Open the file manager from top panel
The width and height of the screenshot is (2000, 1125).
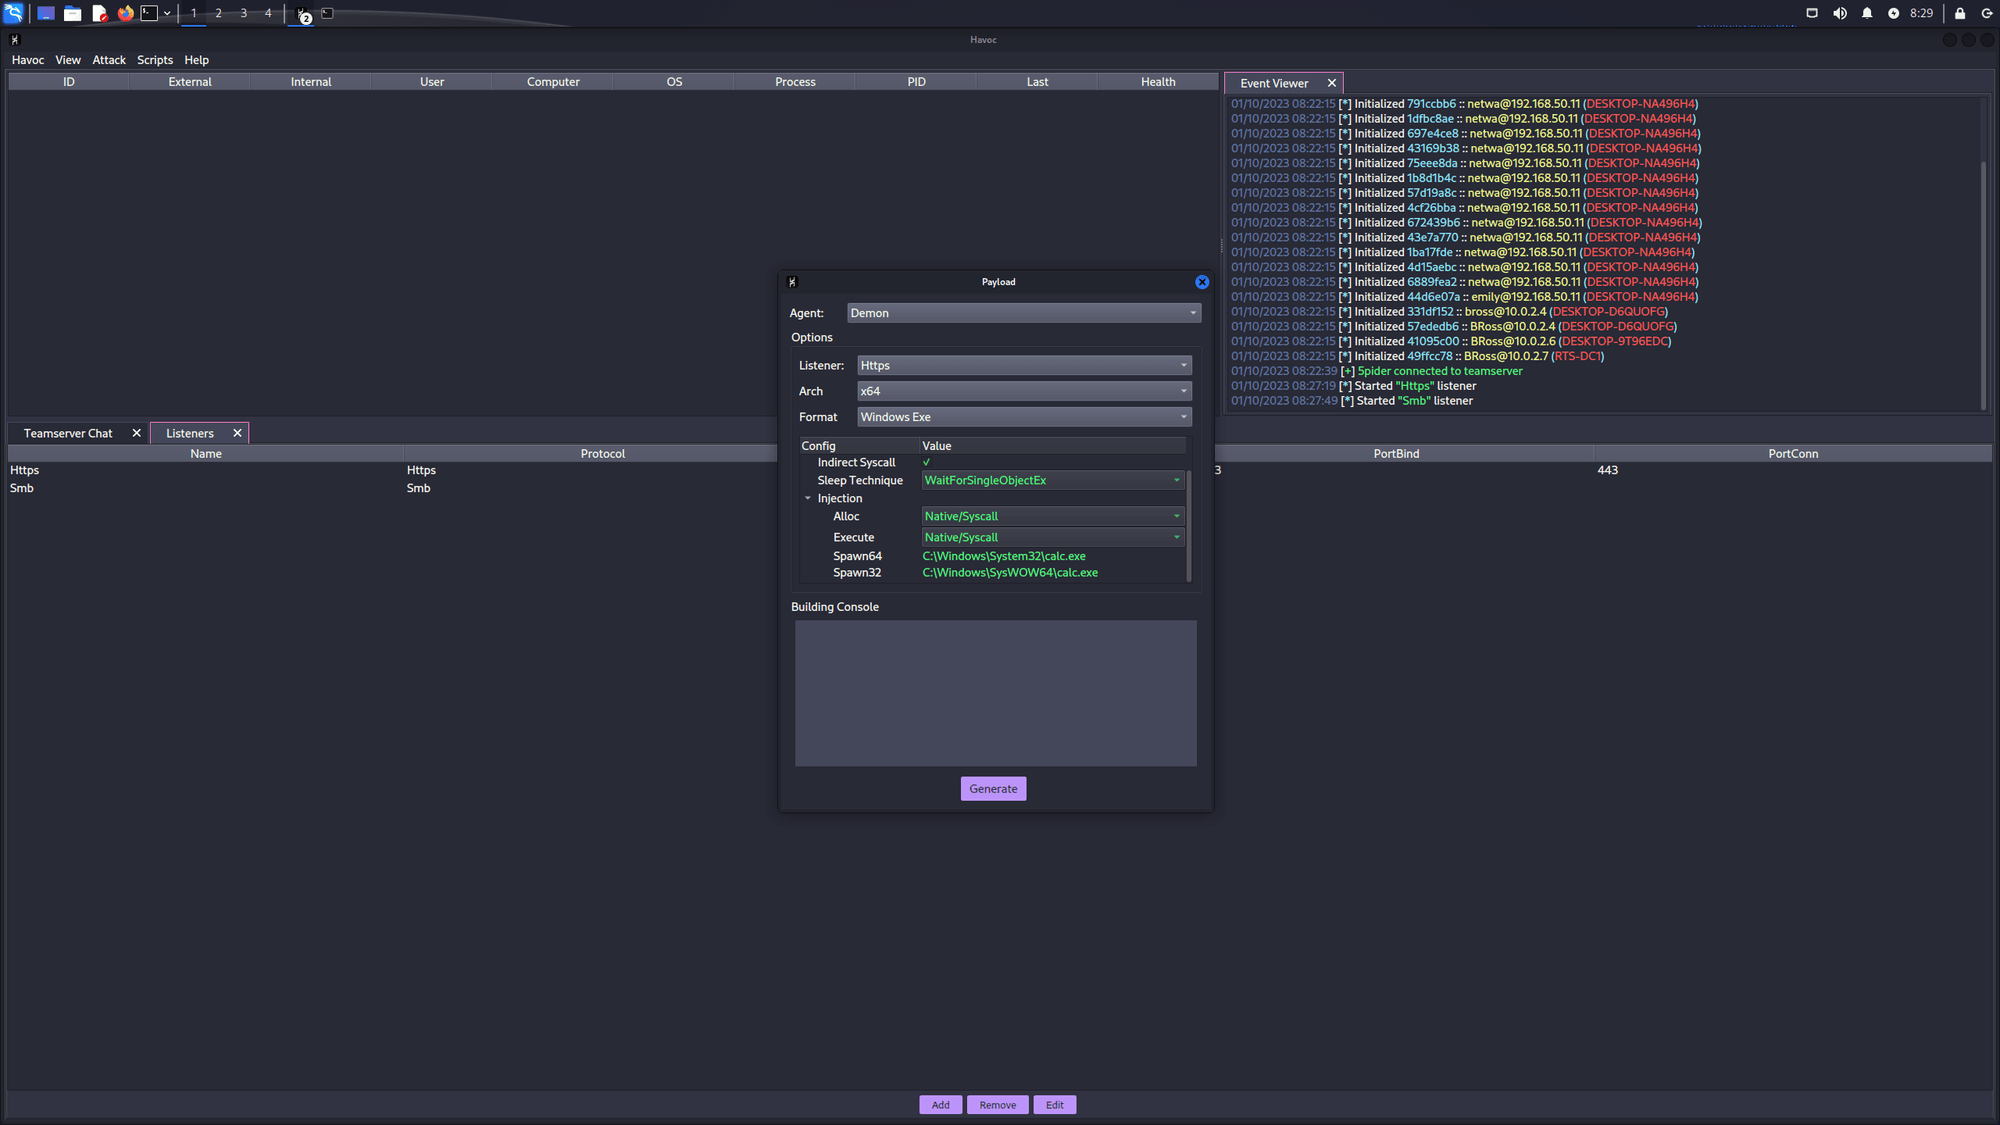(73, 13)
